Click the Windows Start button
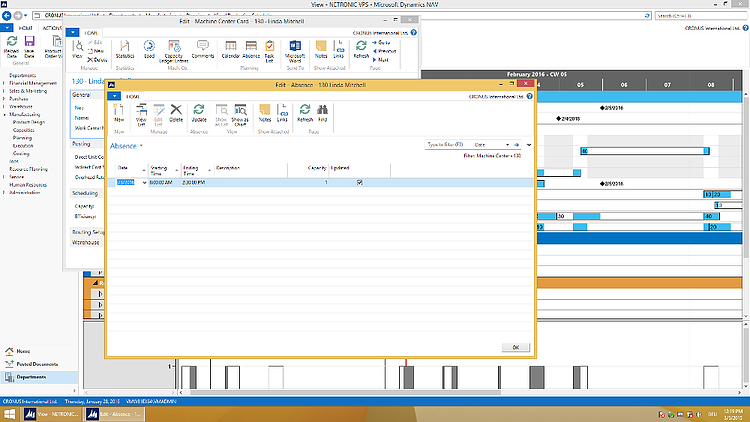Screen dimensions: 750x422 pos(9,414)
